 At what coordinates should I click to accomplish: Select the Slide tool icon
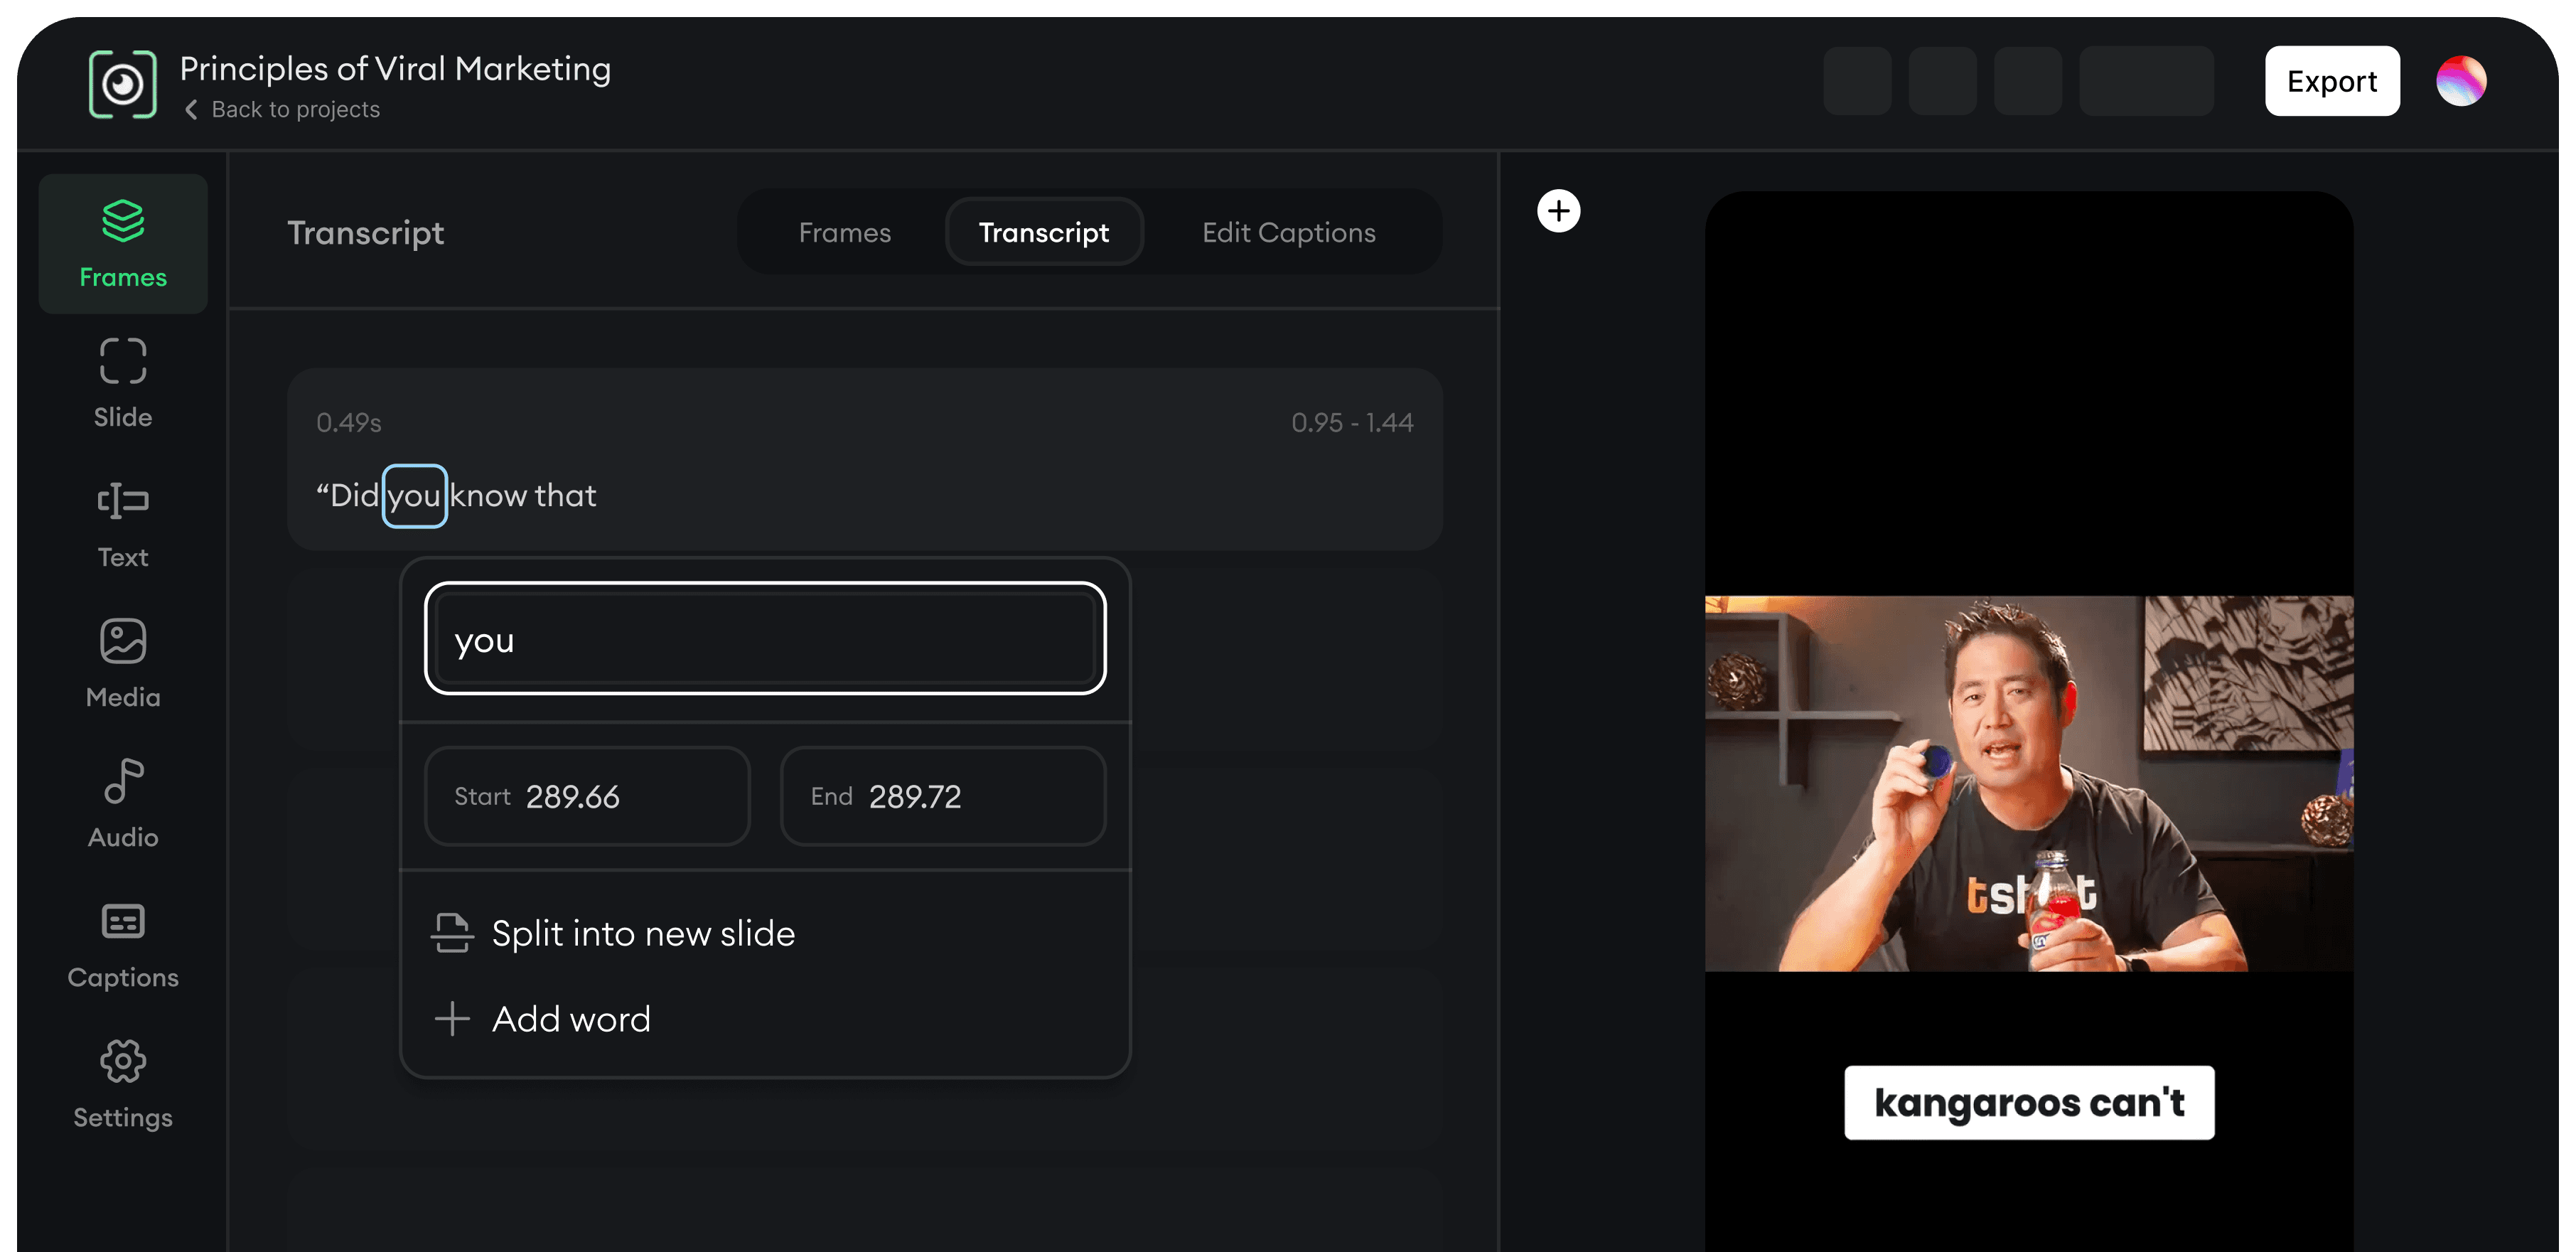pyautogui.click(x=123, y=362)
